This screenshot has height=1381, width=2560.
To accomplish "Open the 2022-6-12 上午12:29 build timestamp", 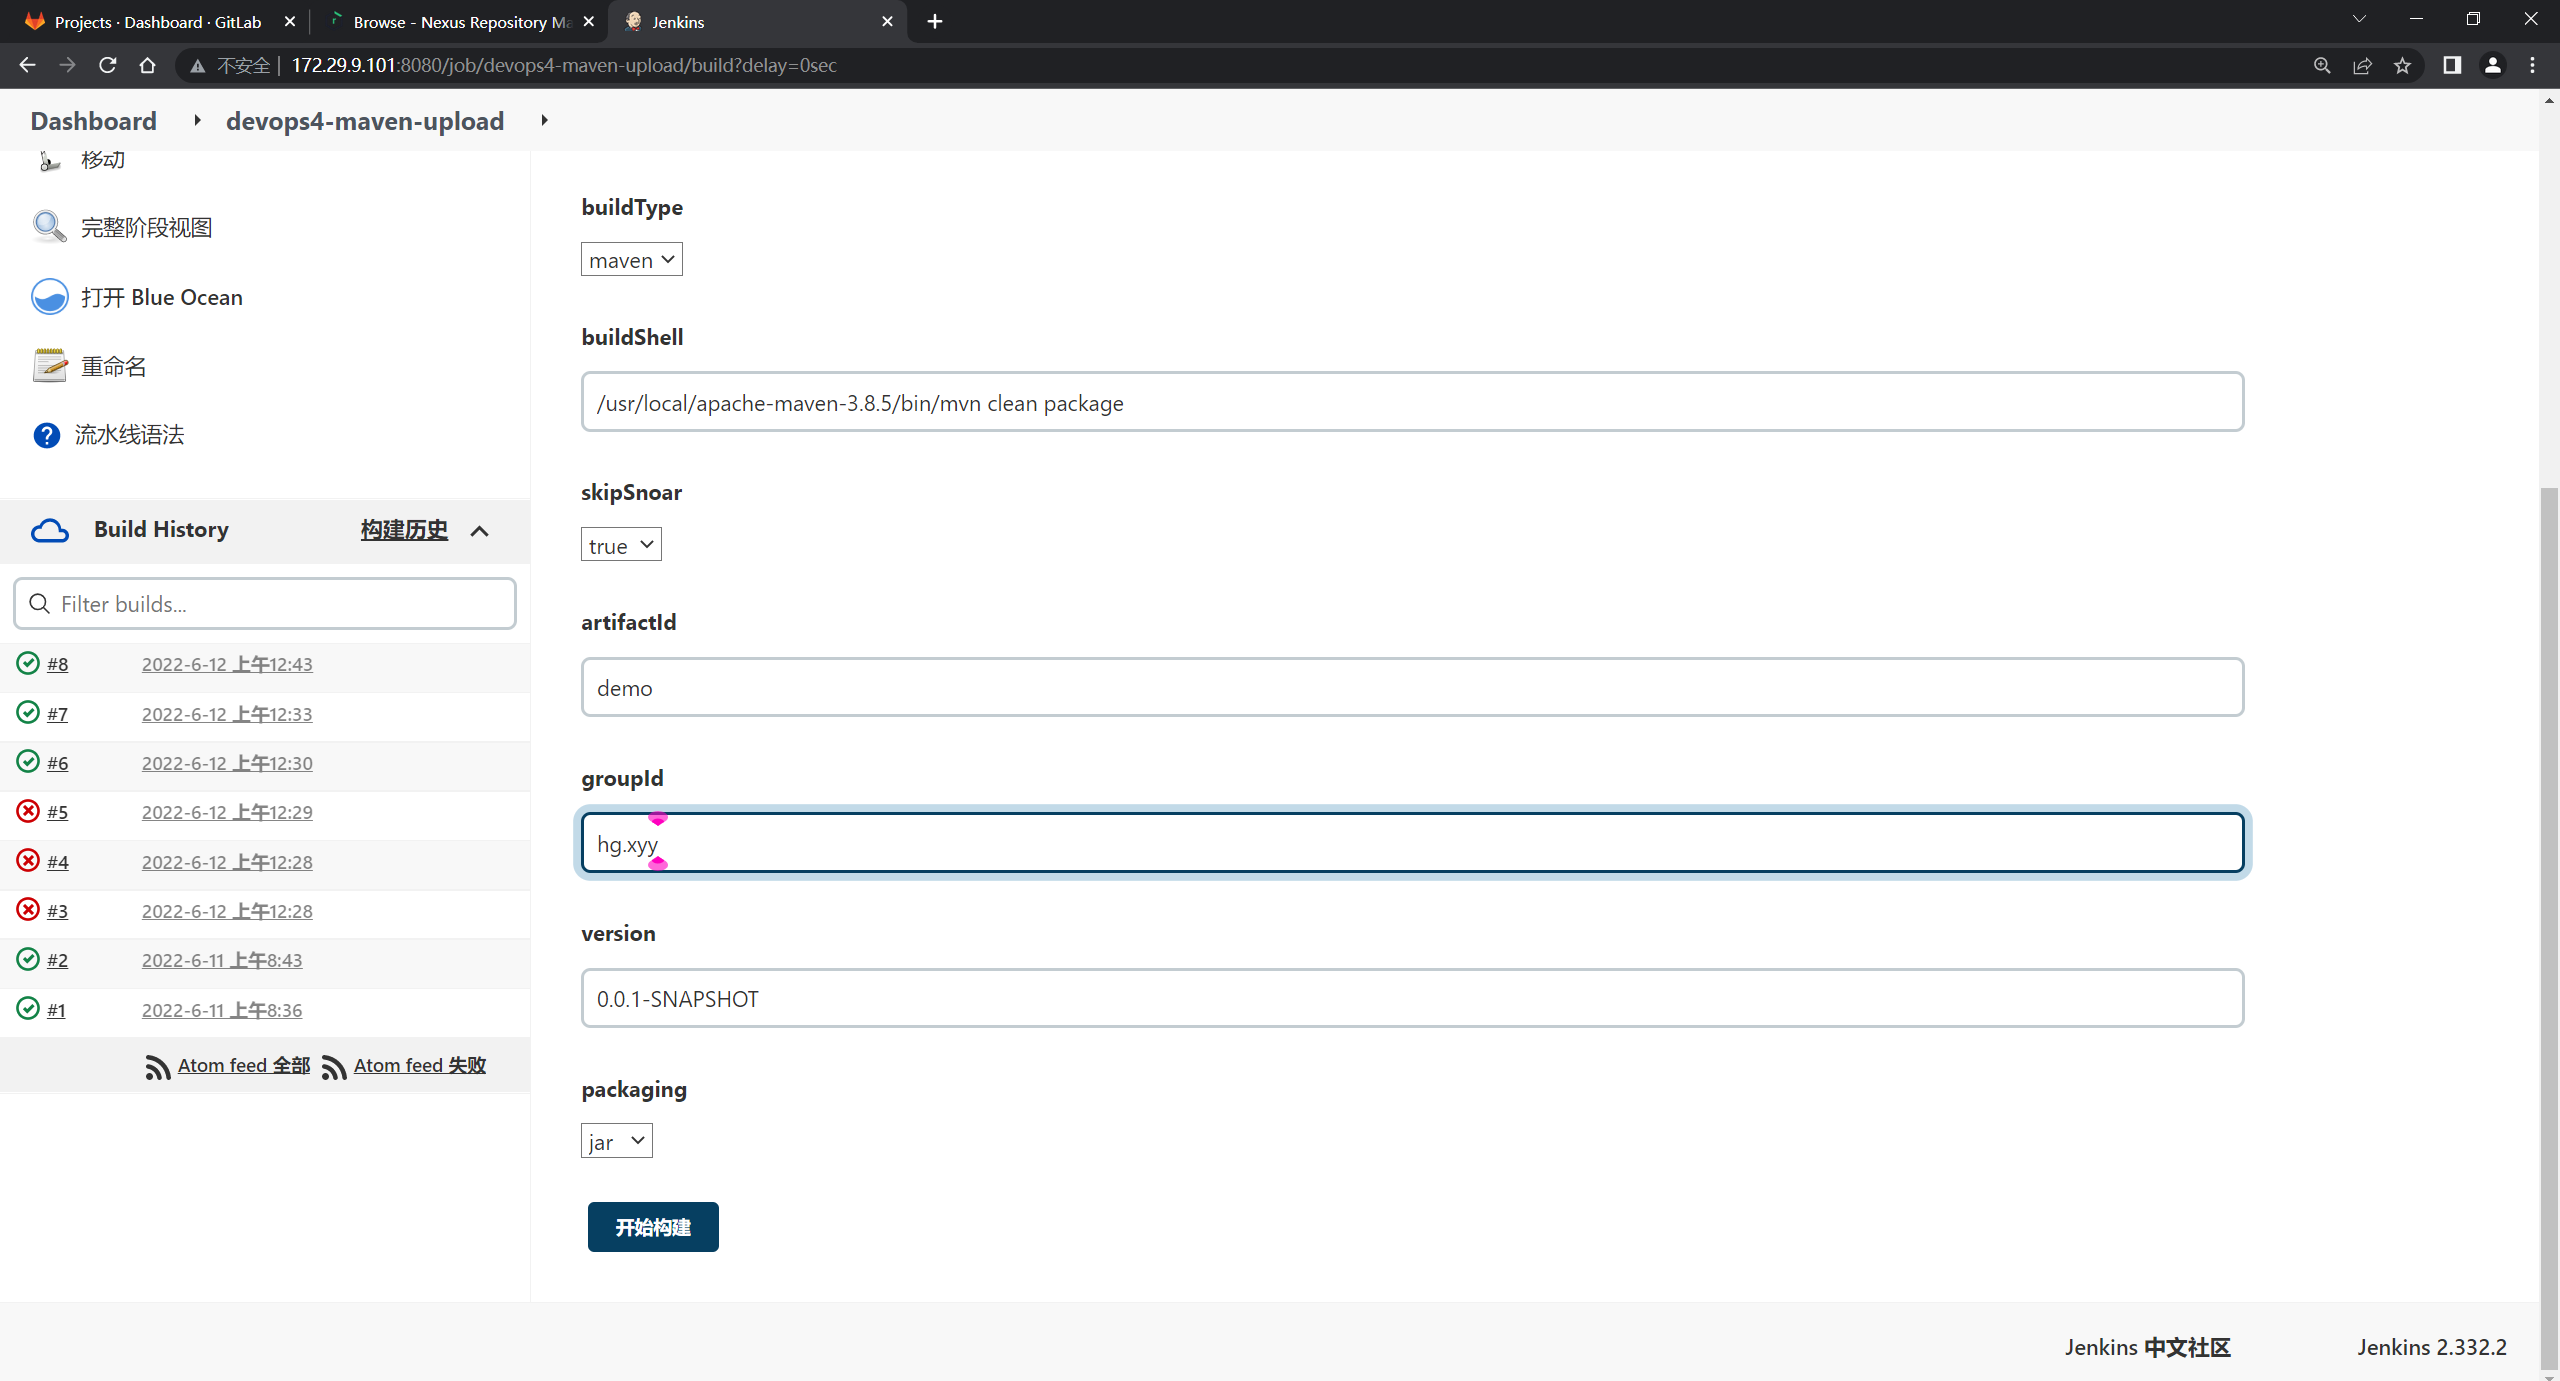I will pyautogui.click(x=227, y=812).
